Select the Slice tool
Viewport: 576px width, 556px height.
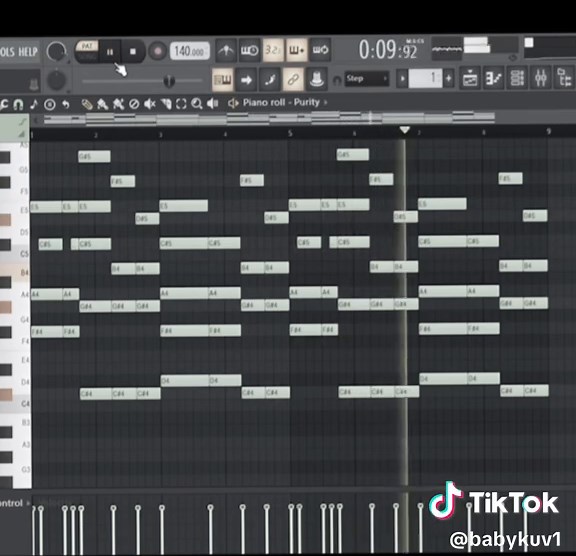click(166, 104)
